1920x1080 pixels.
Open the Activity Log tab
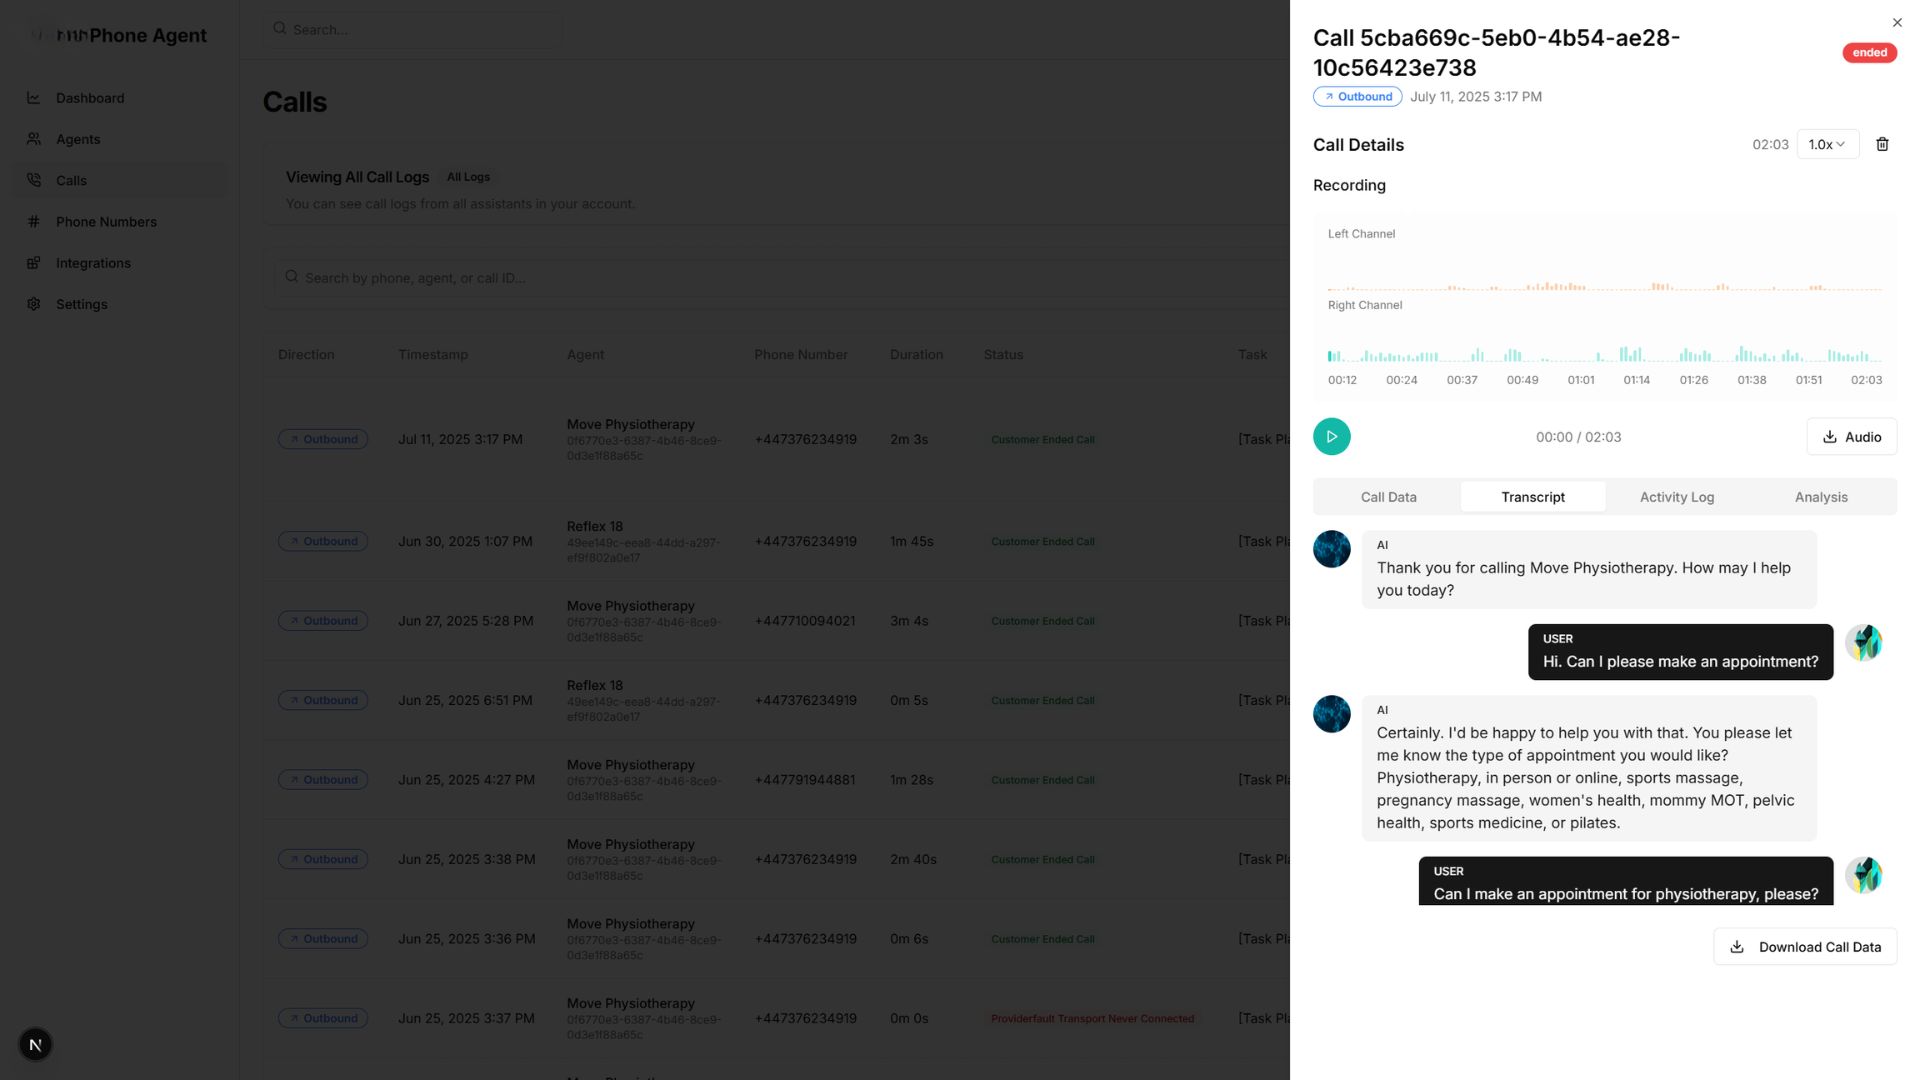point(1677,497)
